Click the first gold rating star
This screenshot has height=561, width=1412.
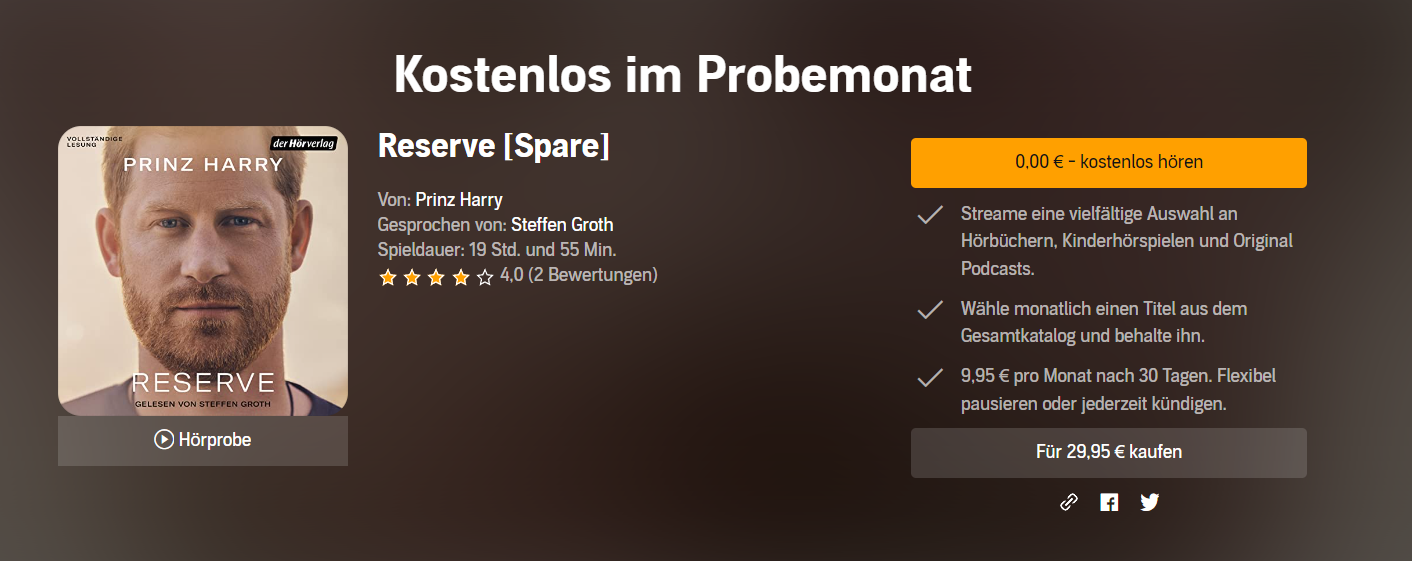pyautogui.click(x=388, y=277)
